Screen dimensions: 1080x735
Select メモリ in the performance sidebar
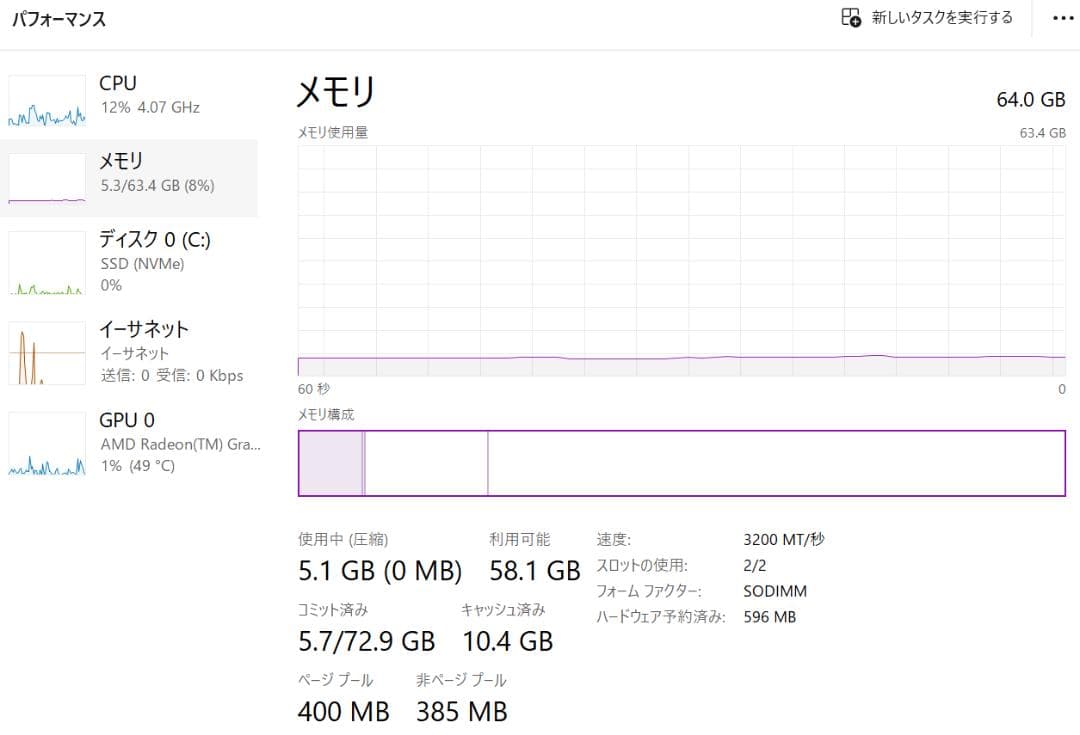121,161
